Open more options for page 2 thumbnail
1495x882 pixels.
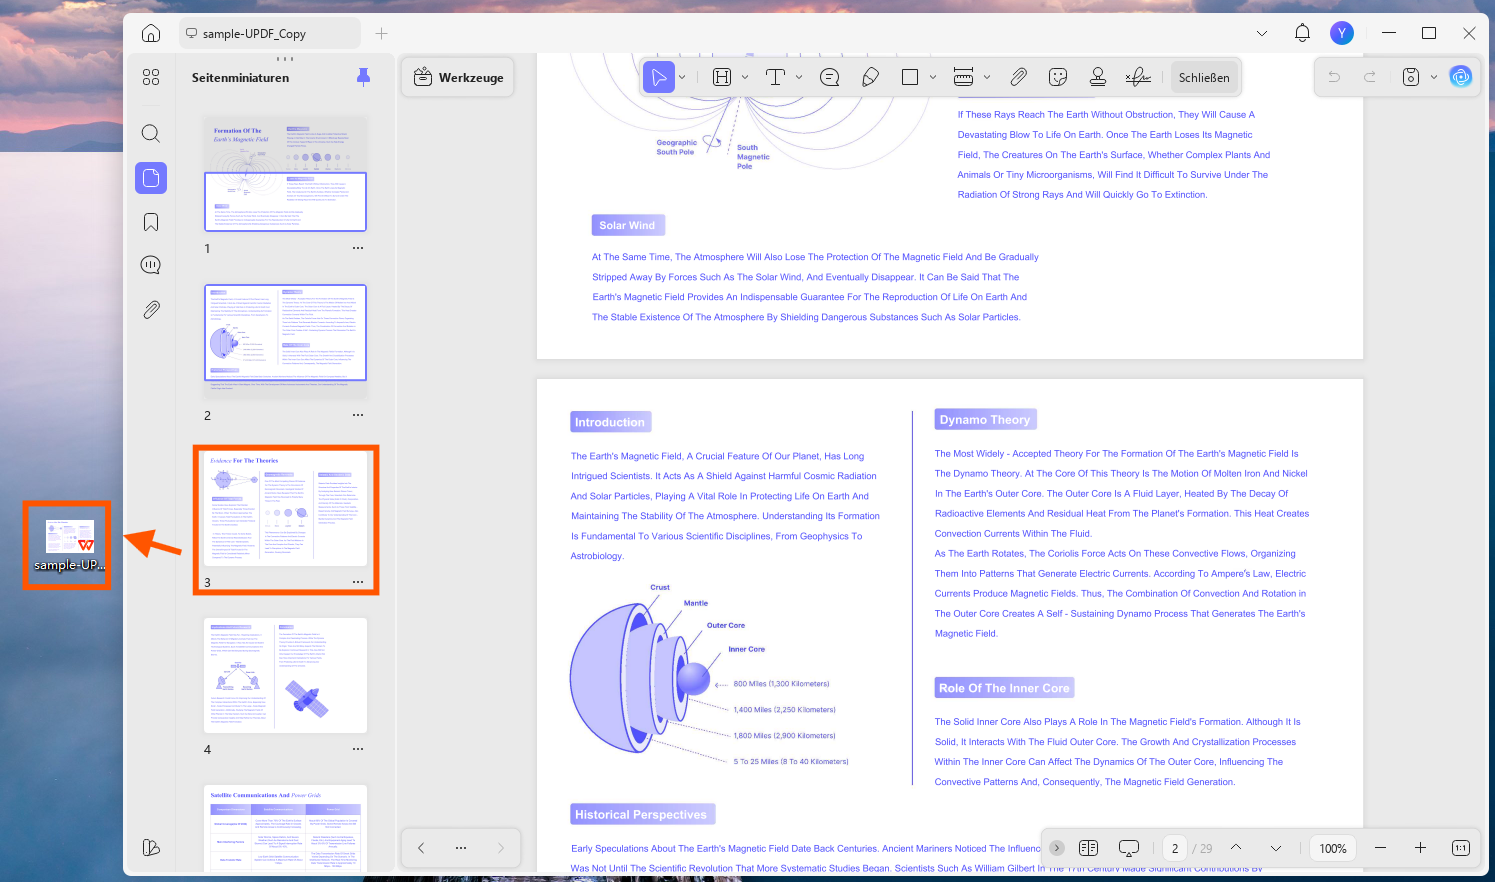point(358,415)
